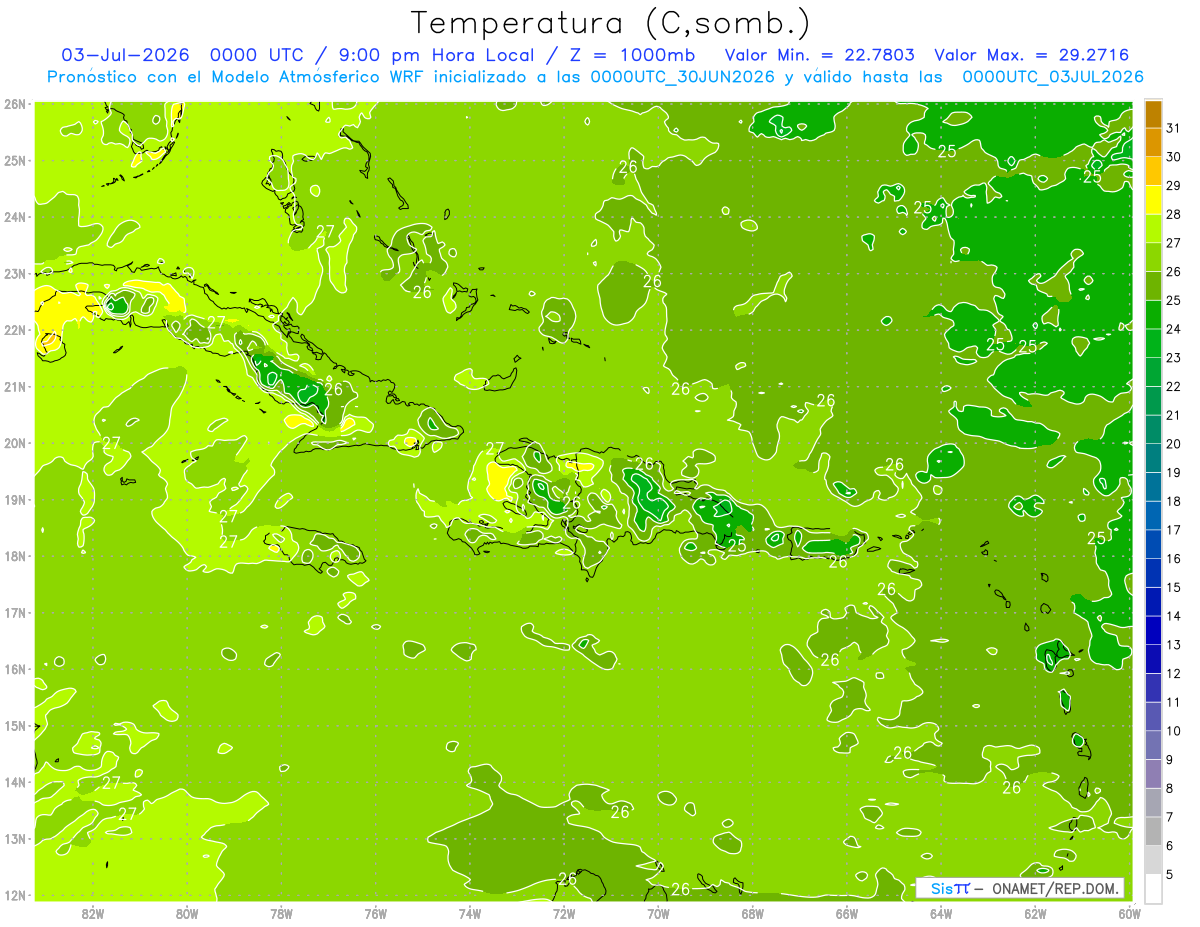Screen dimensions: 1200x927
Task: Click longitude axis label 62W
Action: pos(1035,913)
